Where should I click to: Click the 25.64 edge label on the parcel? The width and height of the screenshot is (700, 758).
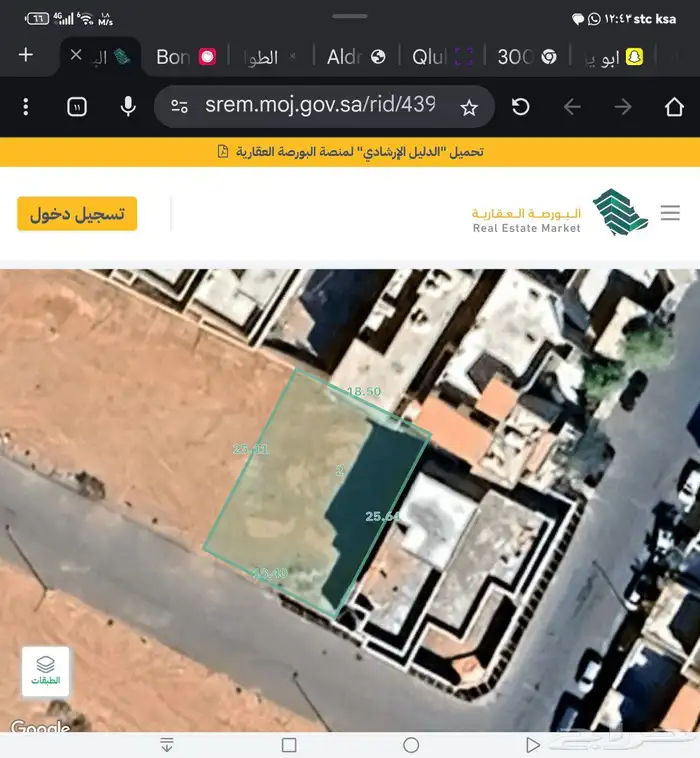pyautogui.click(x=382, y=517)
